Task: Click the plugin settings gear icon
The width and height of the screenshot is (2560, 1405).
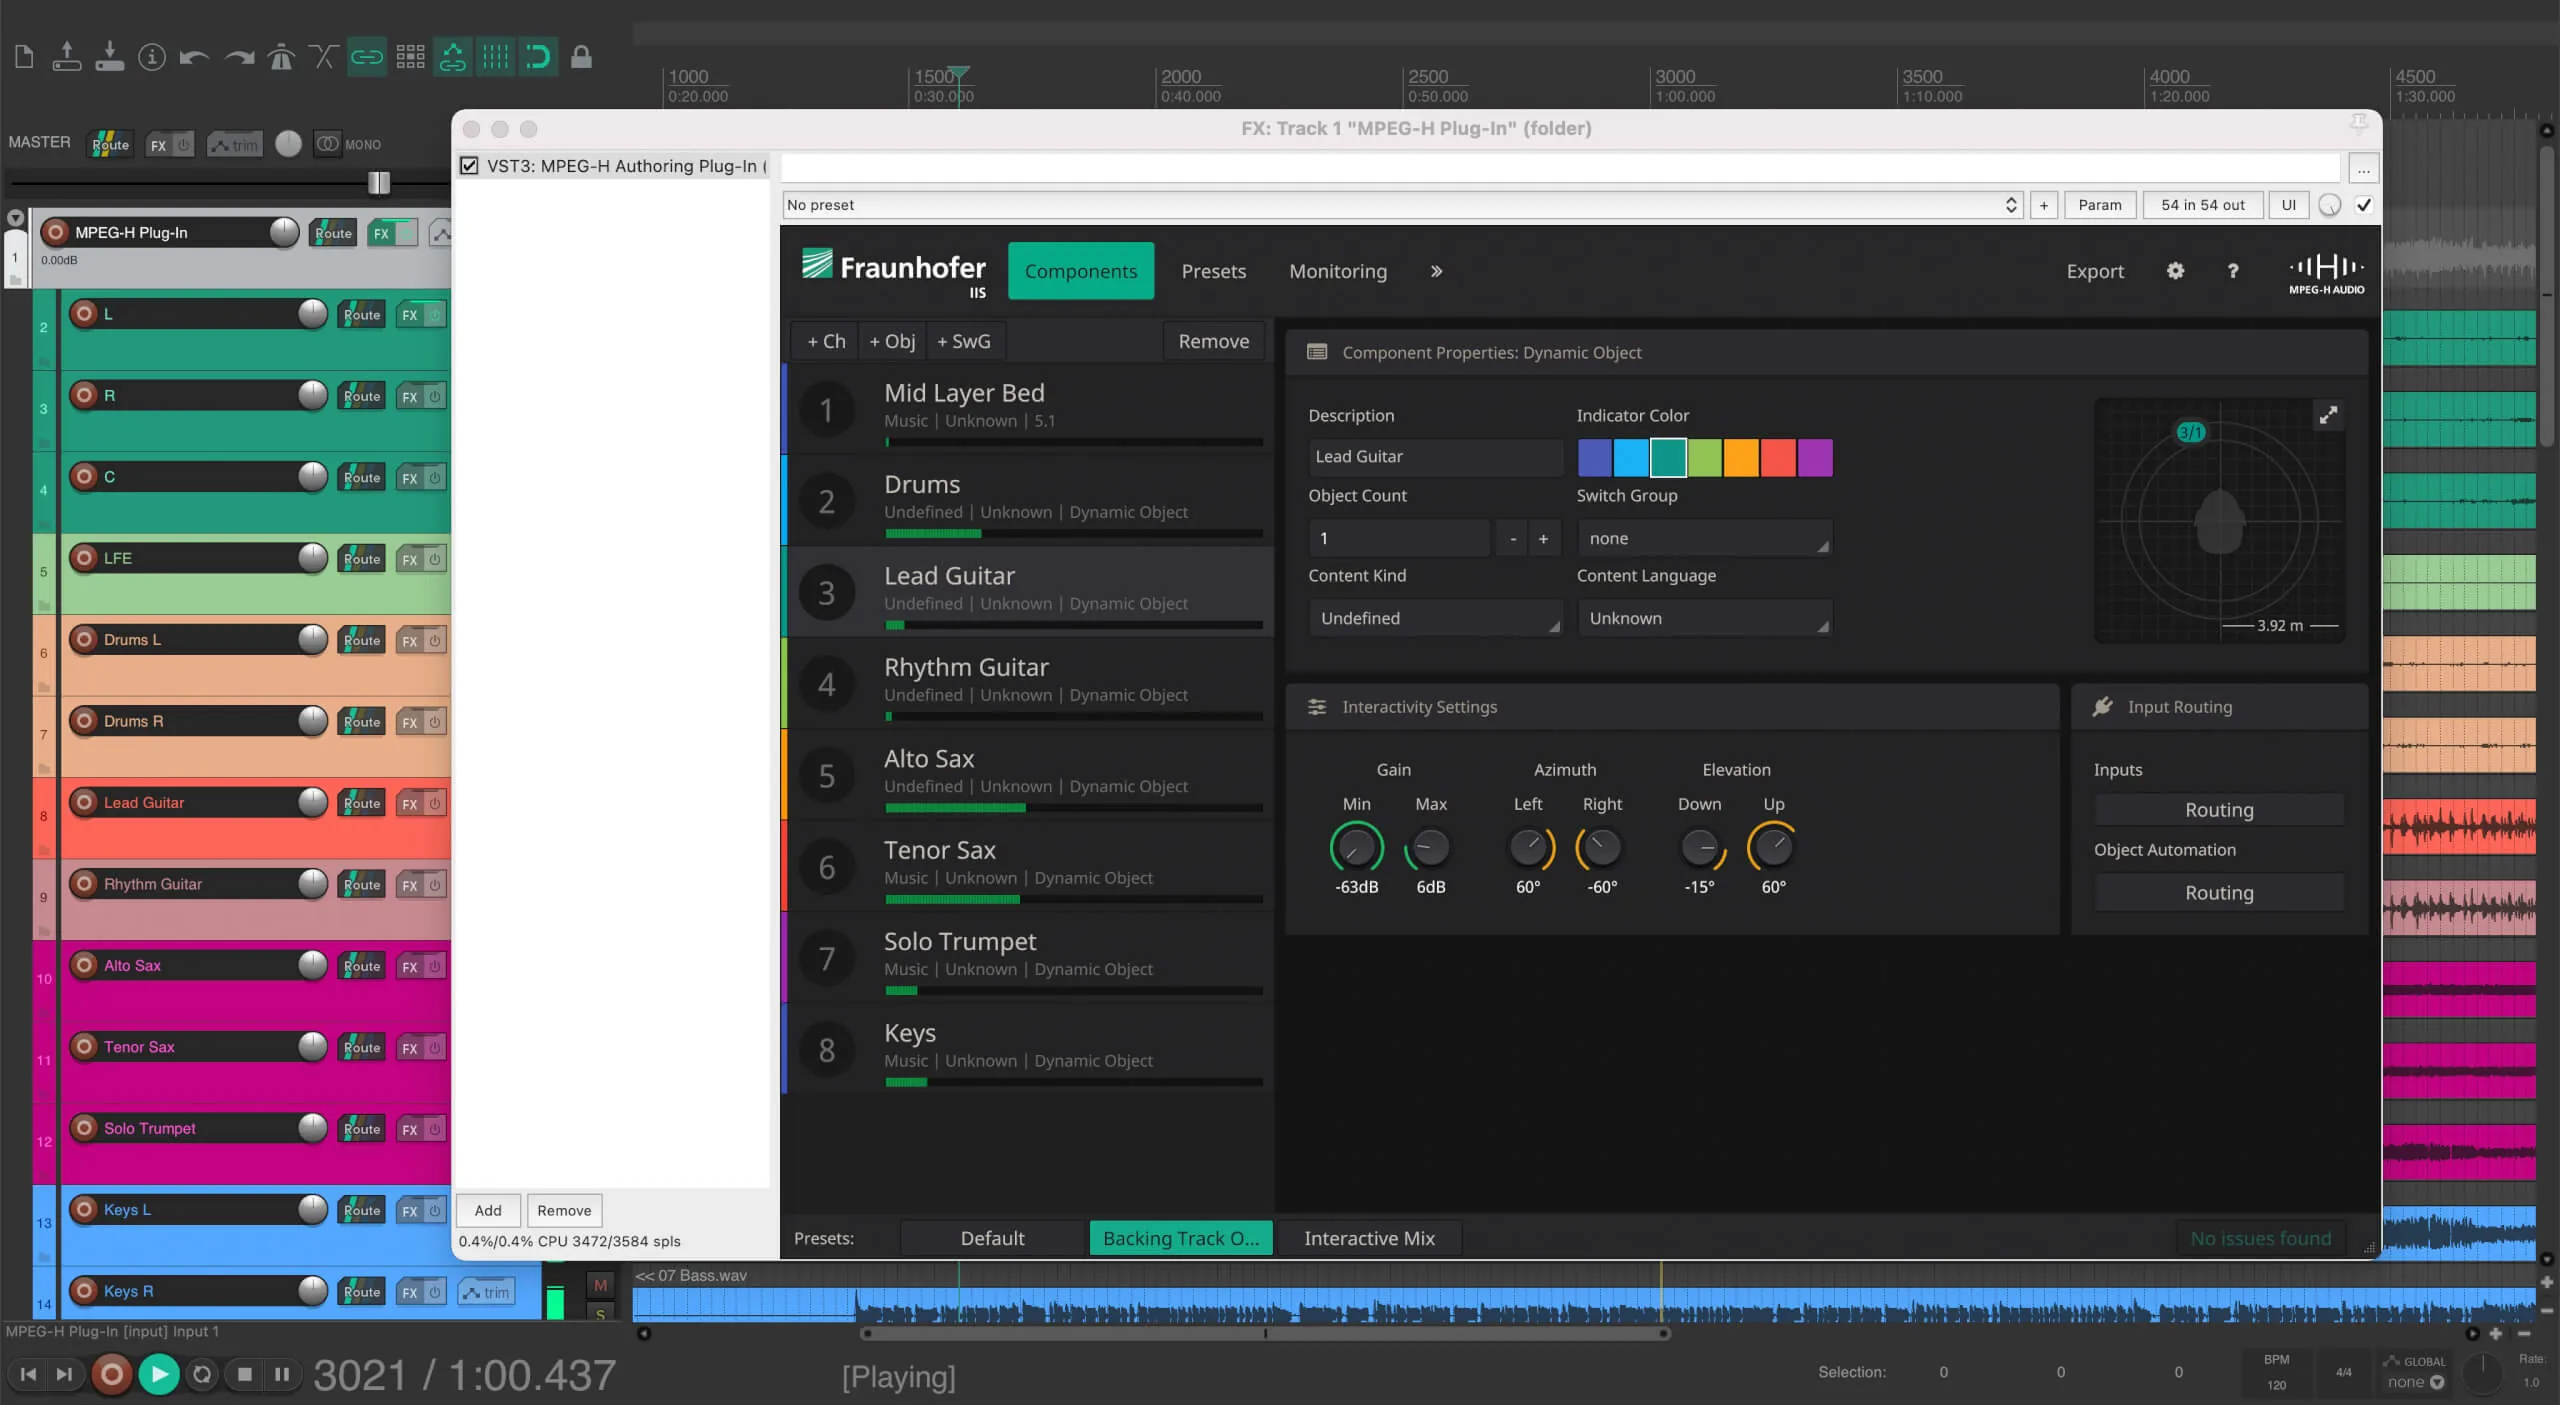Action: point(2174,271)
